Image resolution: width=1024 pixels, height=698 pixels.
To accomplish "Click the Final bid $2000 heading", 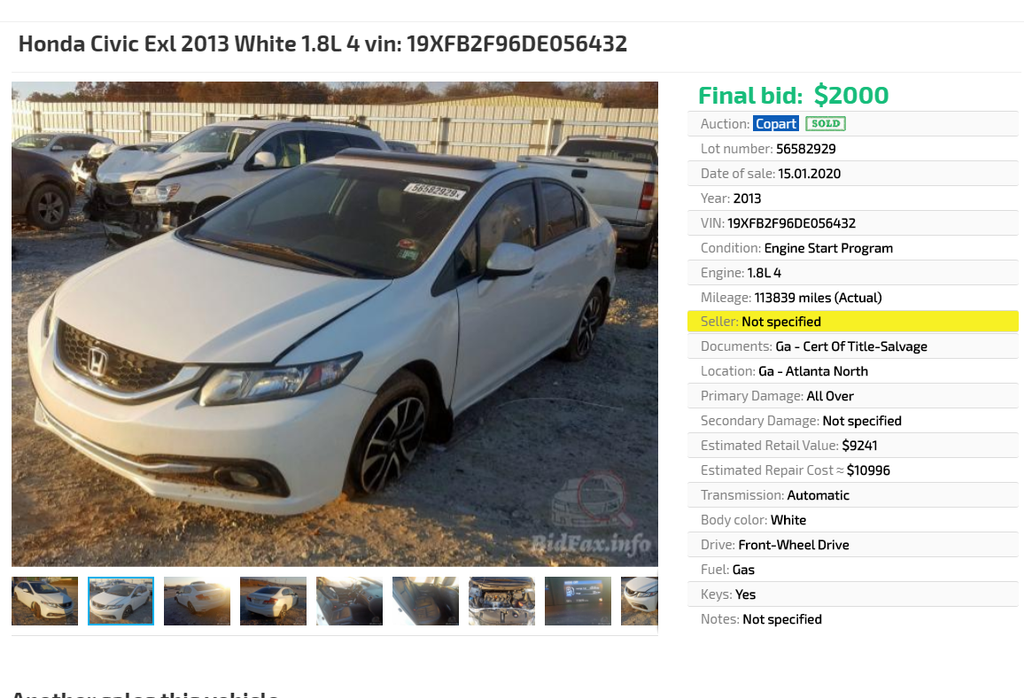I will pyautogui.click(x=793, y=95).
